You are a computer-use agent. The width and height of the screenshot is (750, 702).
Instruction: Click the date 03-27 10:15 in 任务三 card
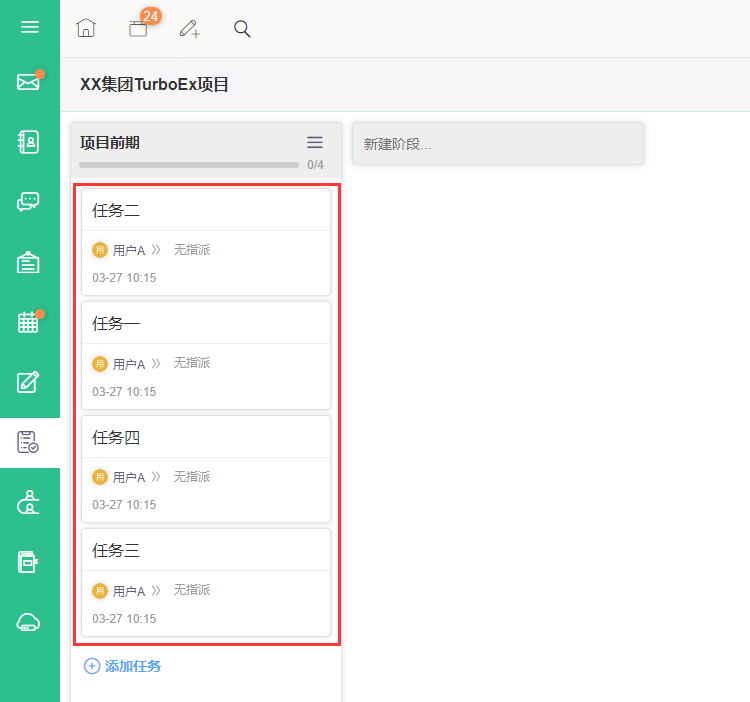click(124, 619)
